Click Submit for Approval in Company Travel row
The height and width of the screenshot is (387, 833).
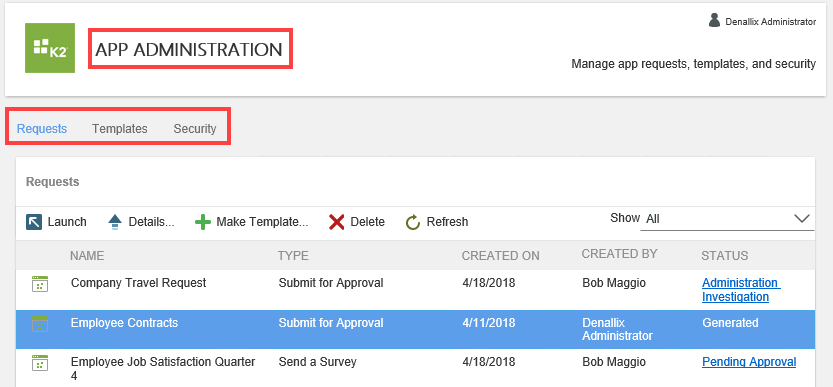click(331, 283)
